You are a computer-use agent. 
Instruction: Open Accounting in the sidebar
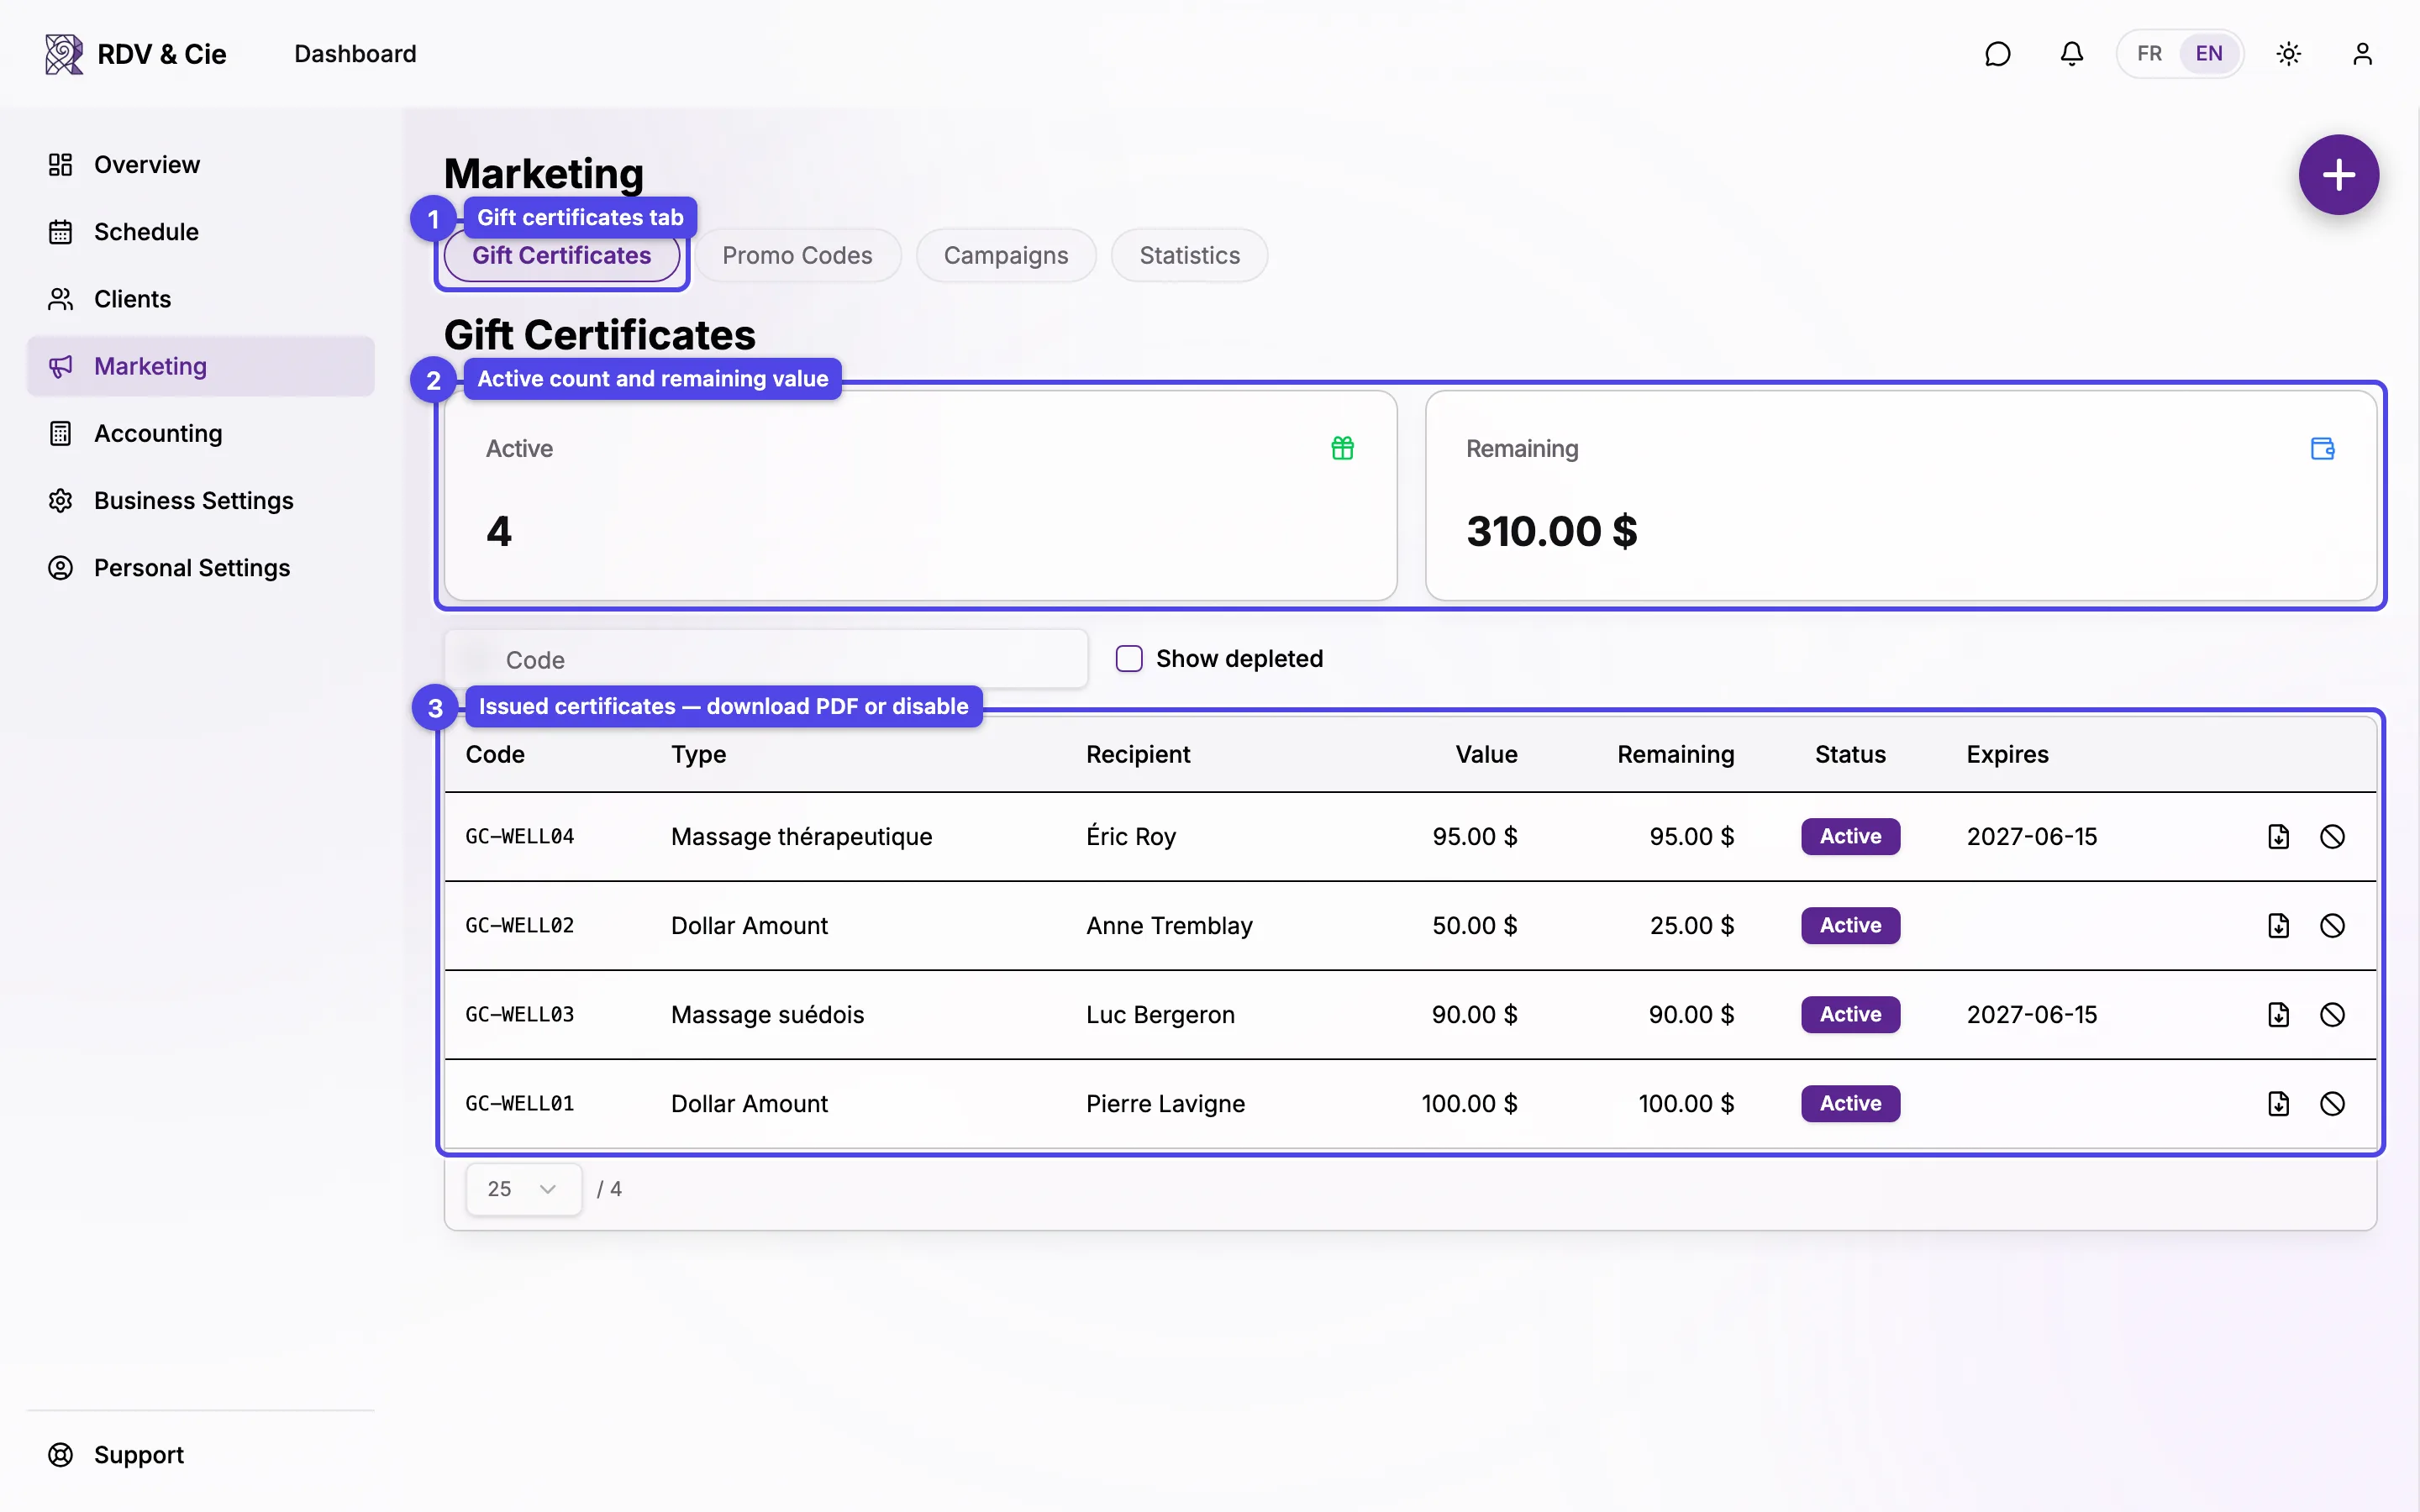click(x=201, y=433)
